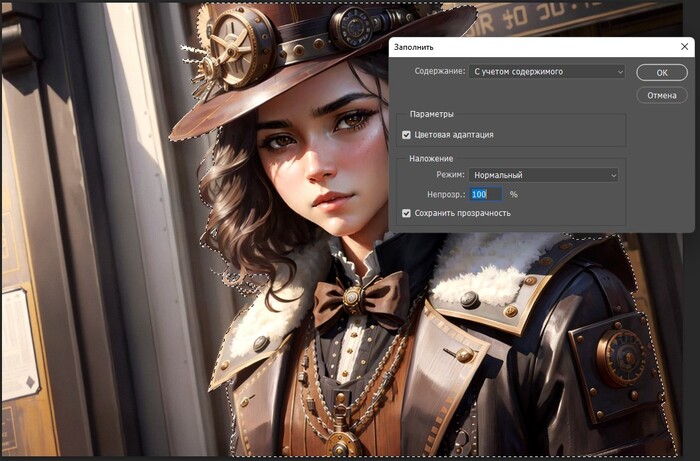
Task: Click the Наложение group heading
Action: pos(431,158)
